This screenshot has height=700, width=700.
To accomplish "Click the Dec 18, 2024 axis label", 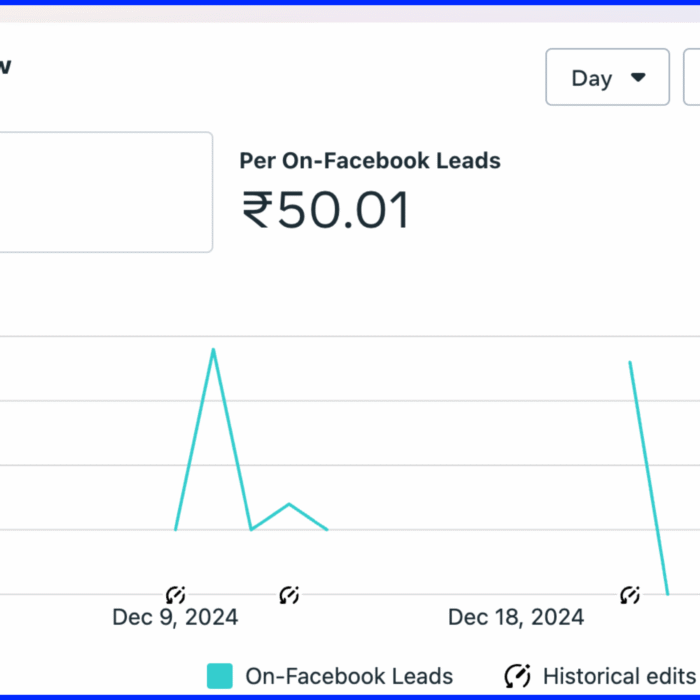I will click(516, 617).
